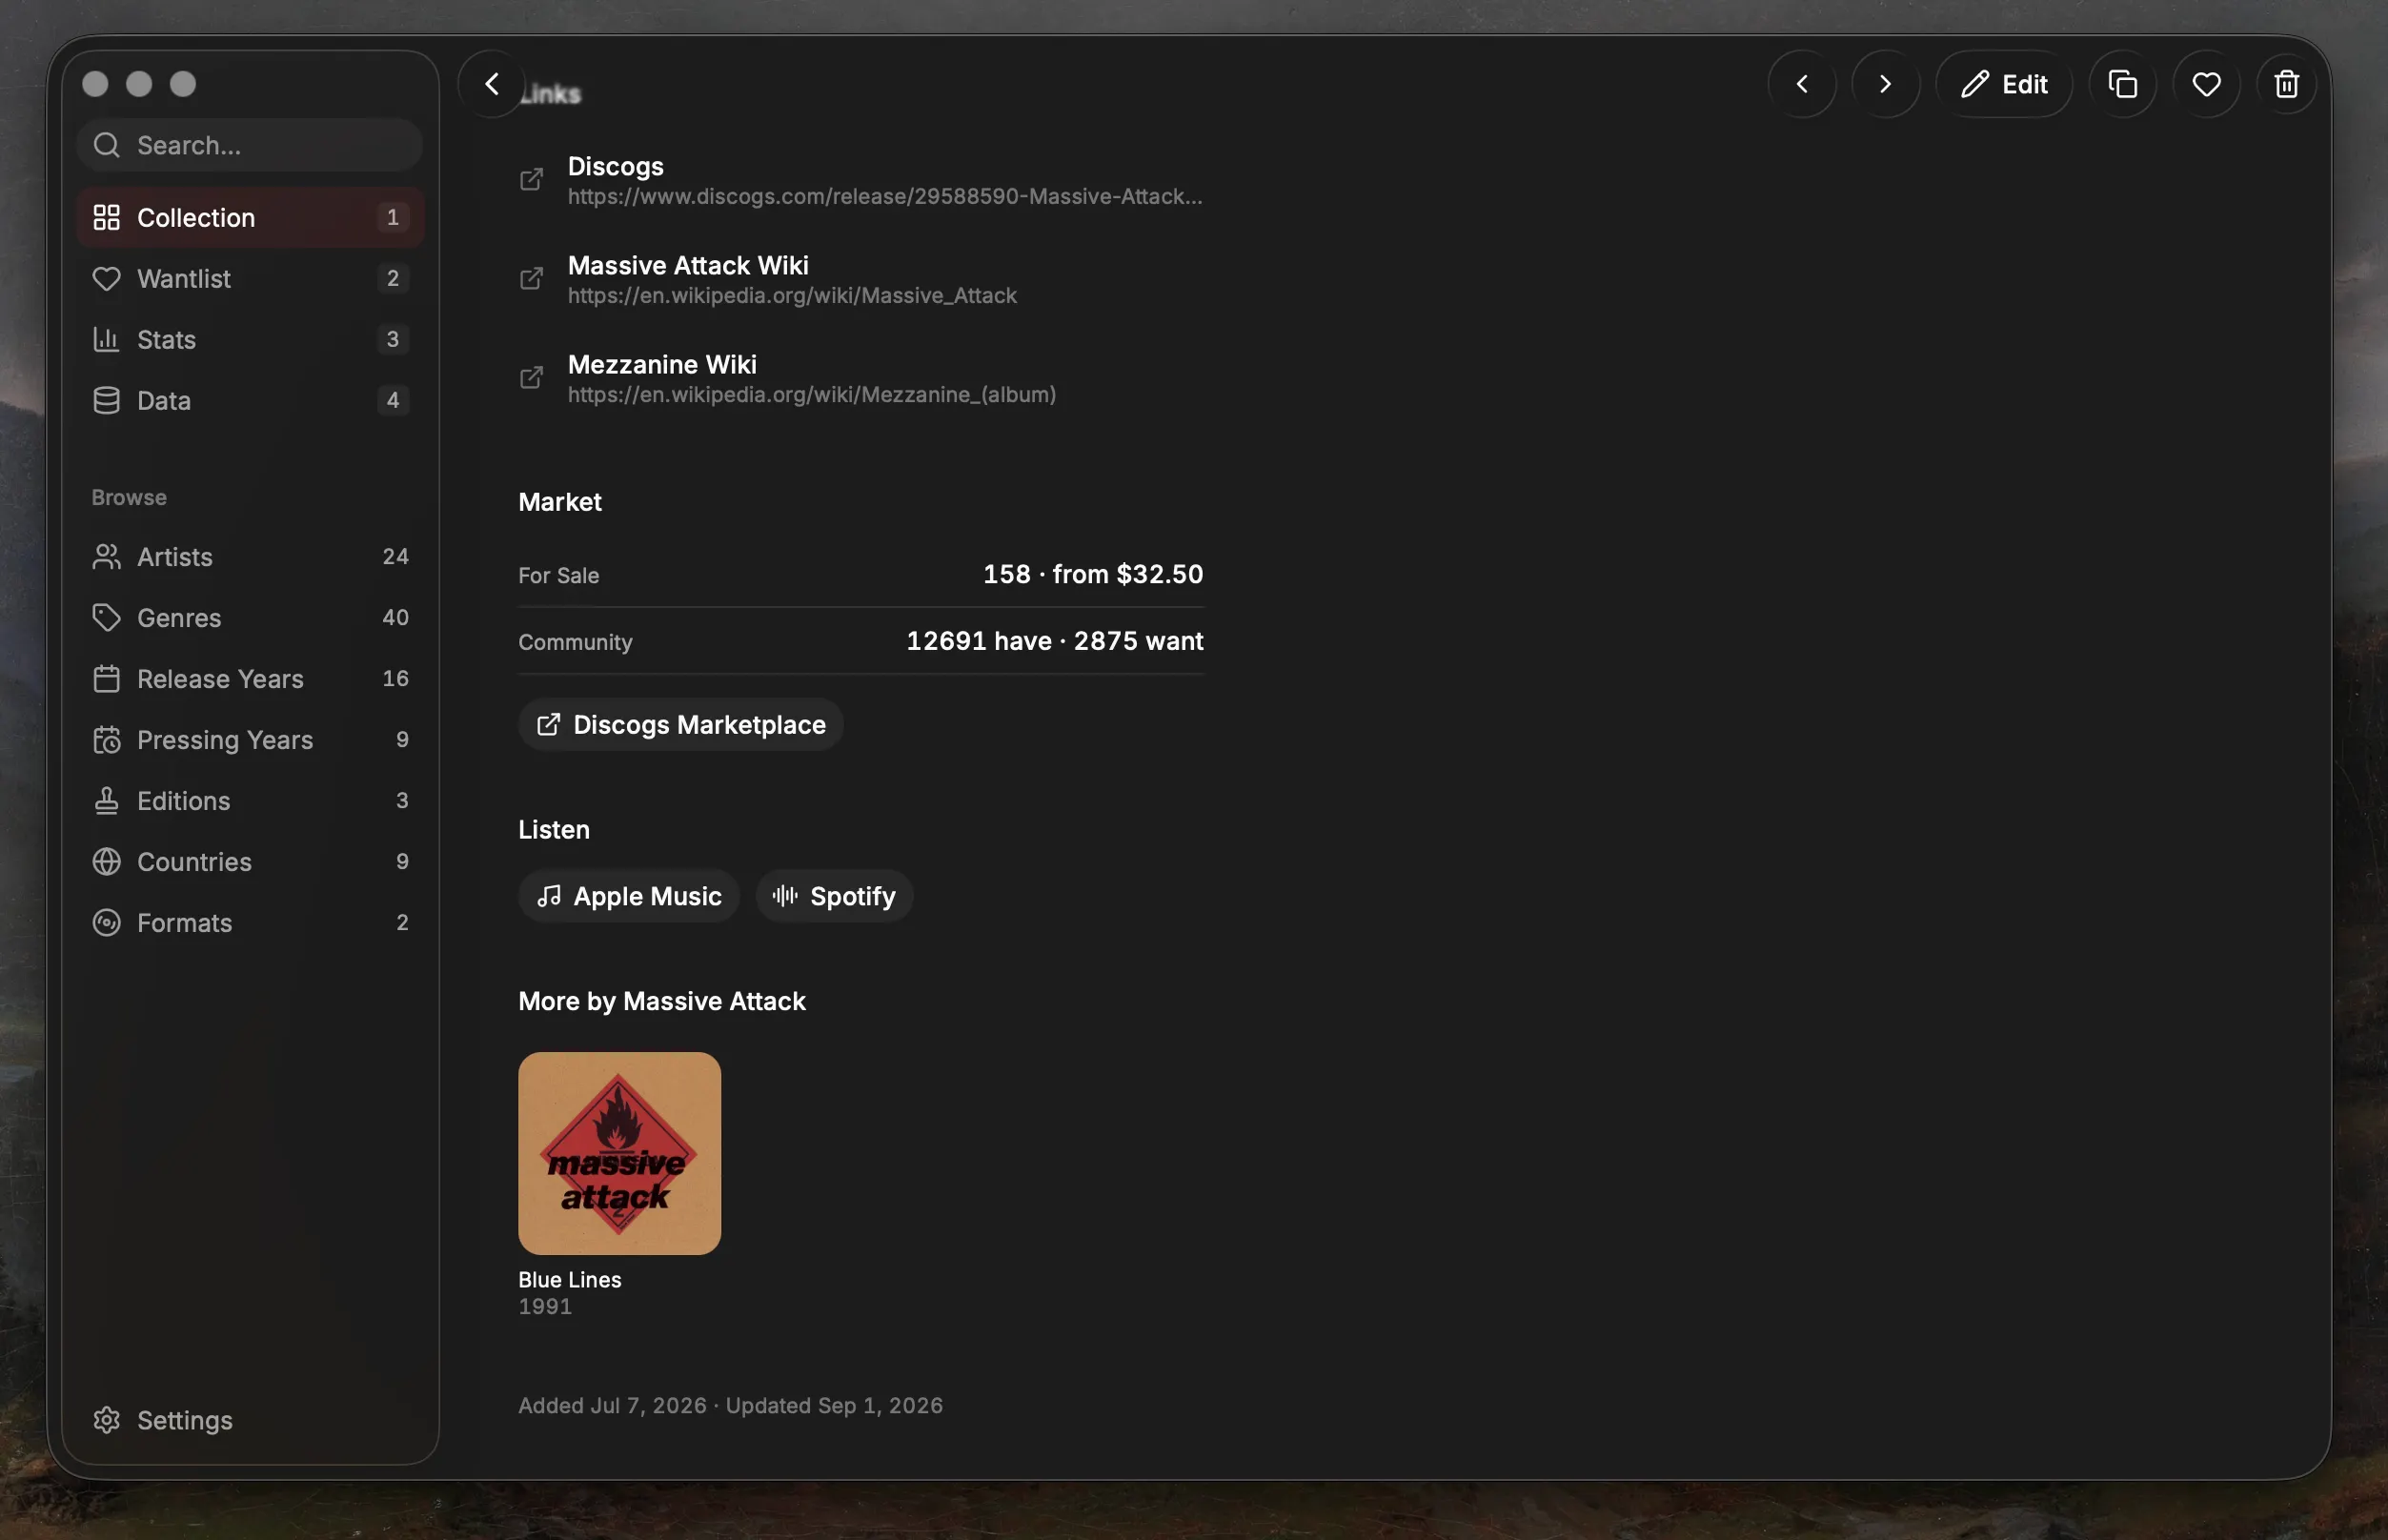Open the Blue Lines album cover
Screen dimensions: 2388x1540
pos(619,1153)
